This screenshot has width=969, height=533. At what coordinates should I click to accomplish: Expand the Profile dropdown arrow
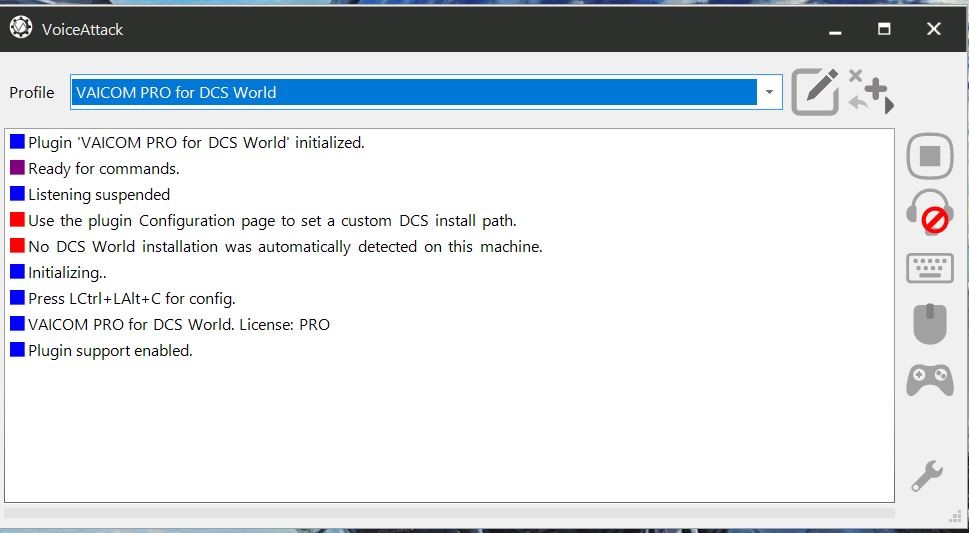tap(769, 92)
